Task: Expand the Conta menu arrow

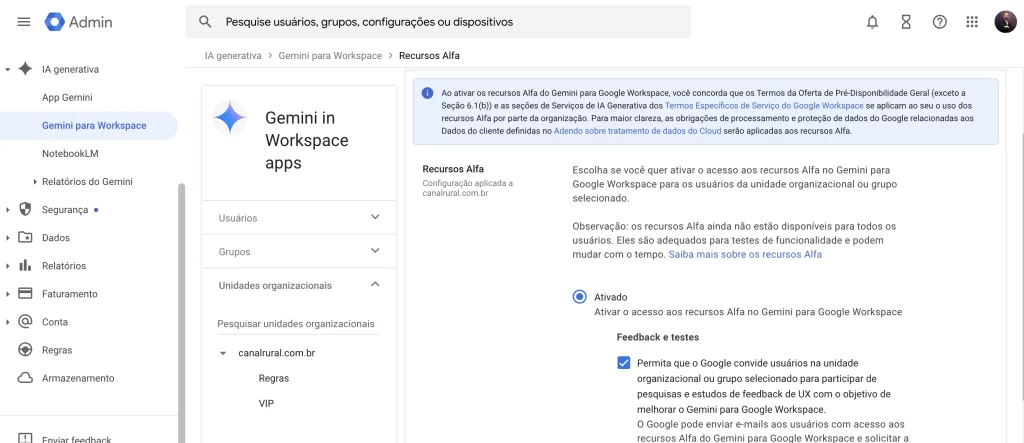Action: [x=7, y=322]
